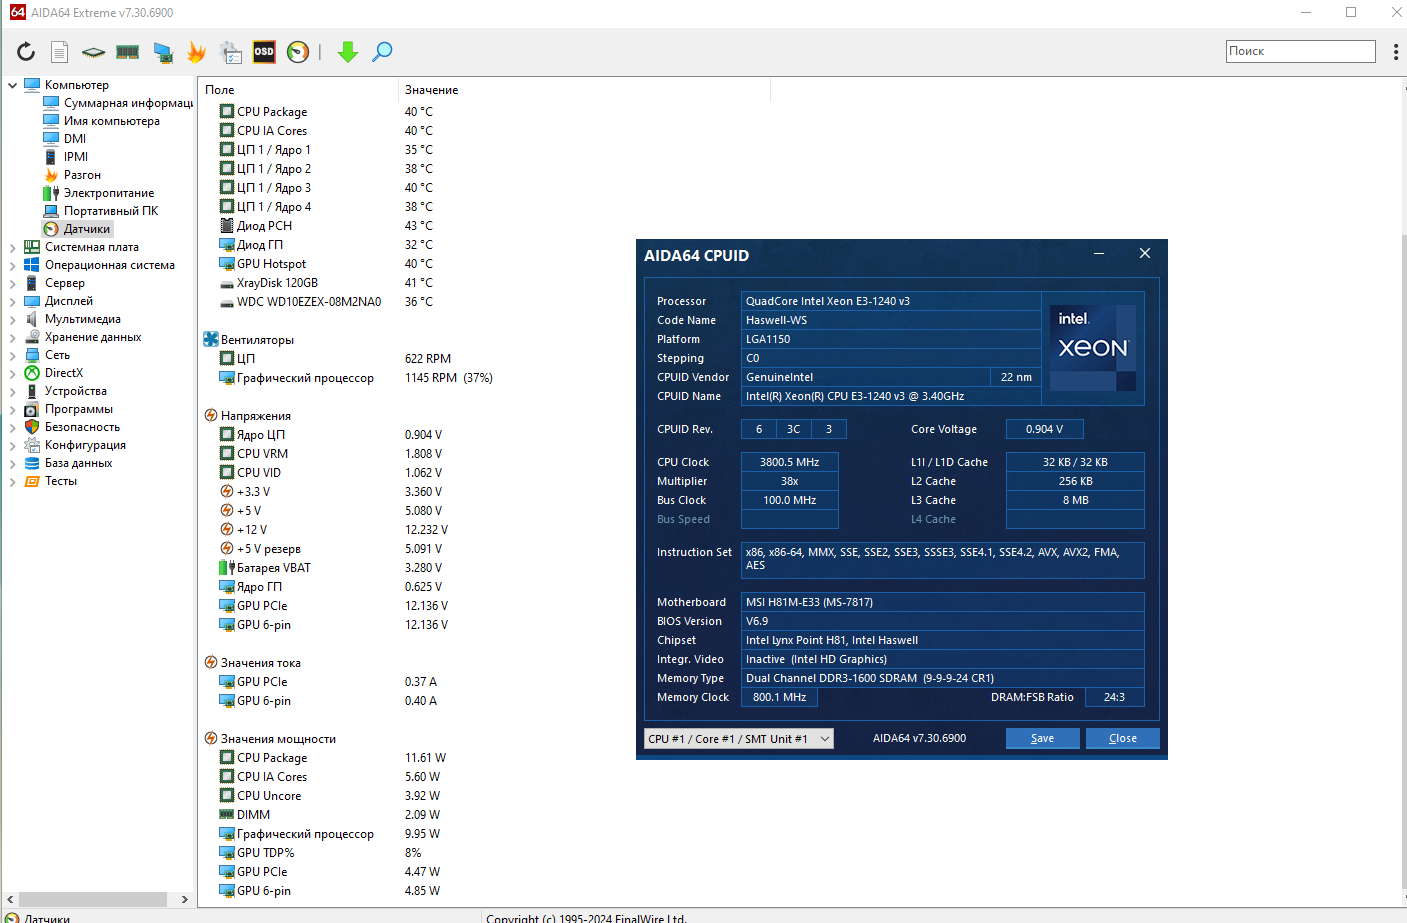This screenshot has width=1407, height=923.
Task: Select the IPMI tree item
Action: pos(76,157)
